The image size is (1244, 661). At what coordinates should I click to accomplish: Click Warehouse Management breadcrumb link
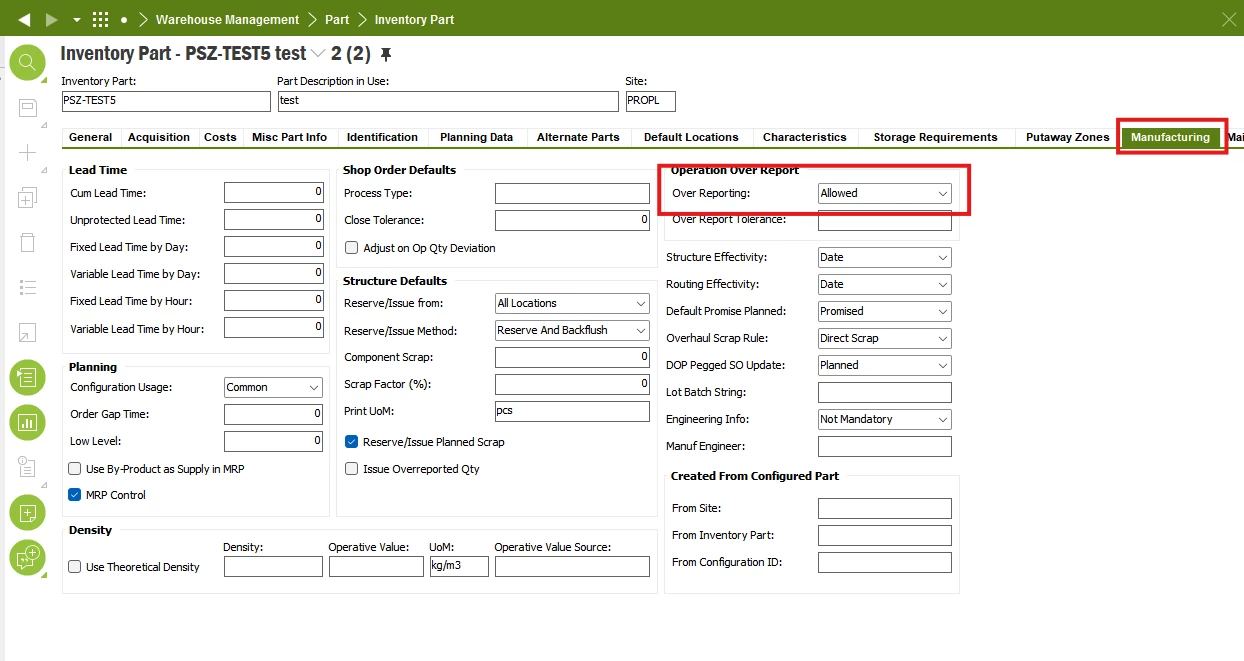[x=228, y=19]
